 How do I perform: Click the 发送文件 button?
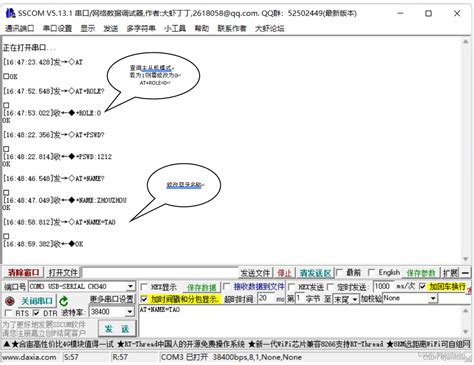click(255, 273)
